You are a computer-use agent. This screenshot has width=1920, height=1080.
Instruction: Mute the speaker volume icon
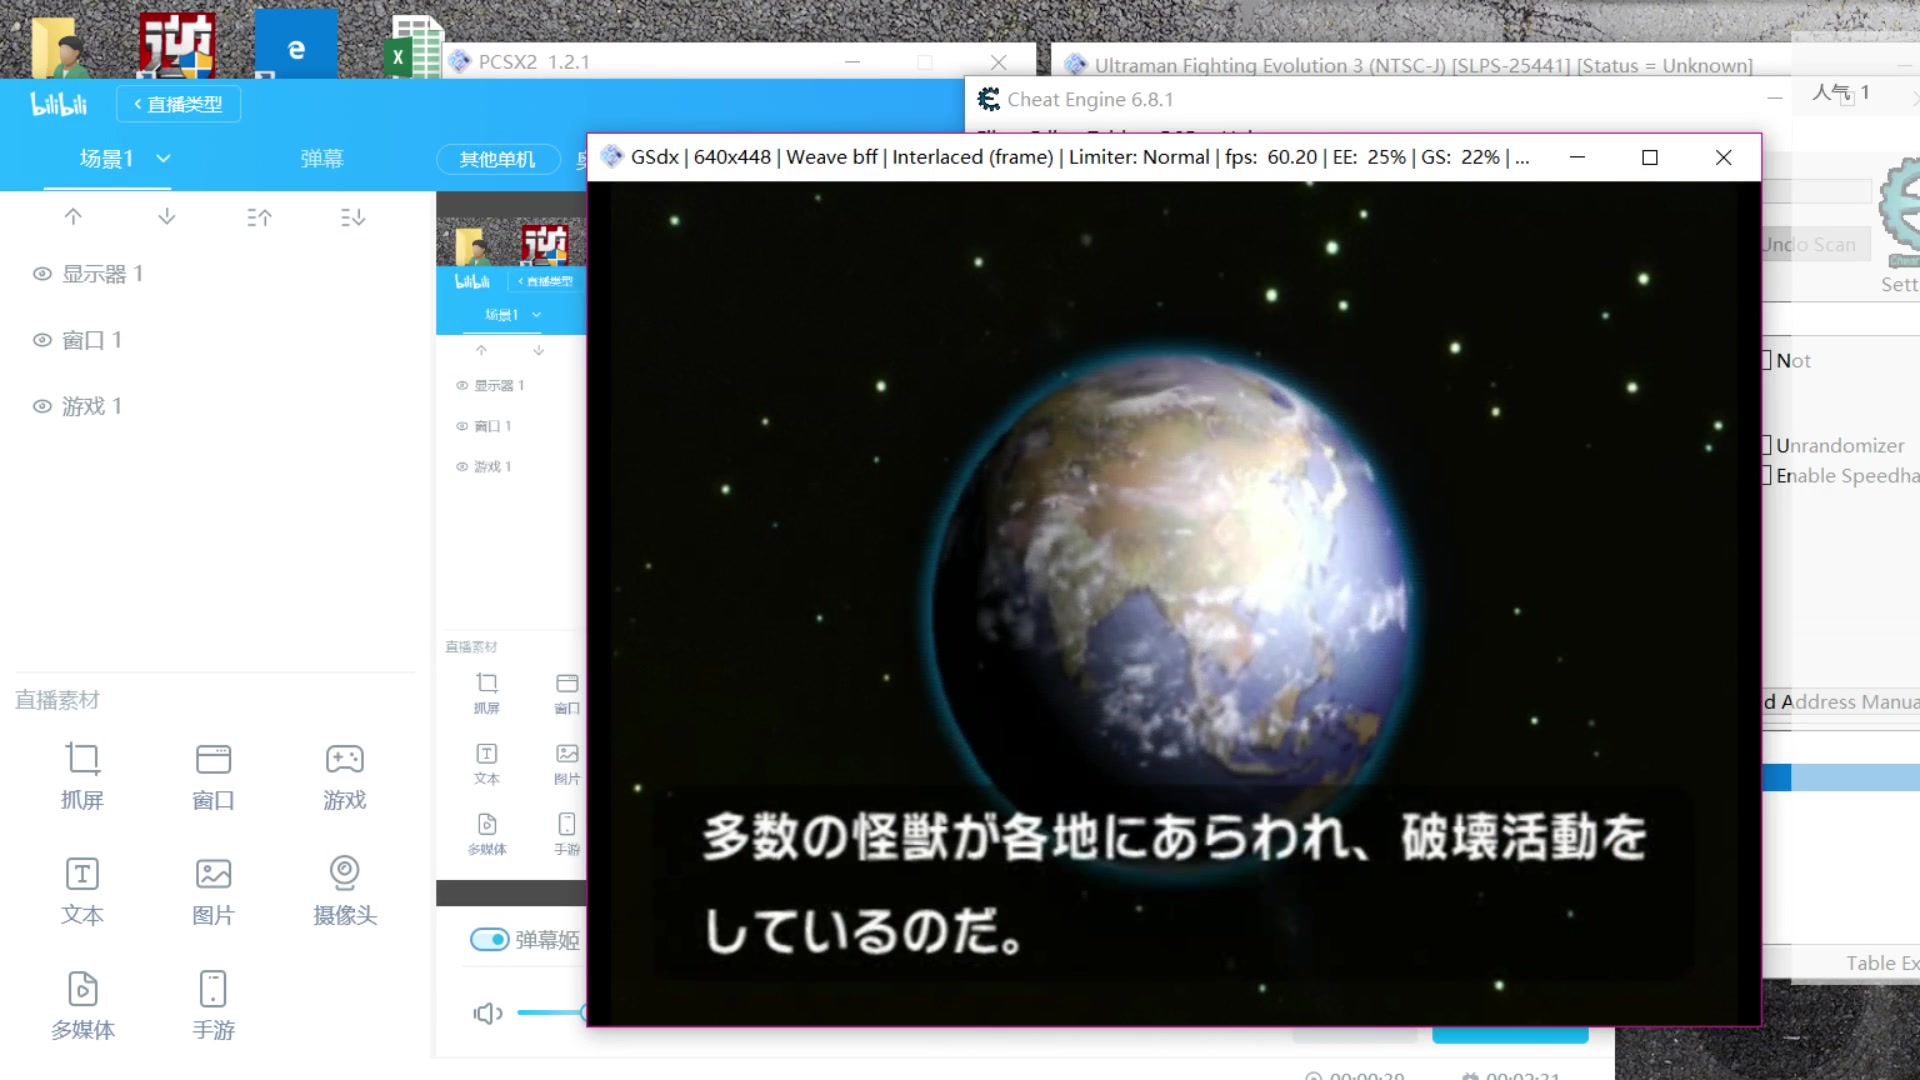tap(487, 1013)
